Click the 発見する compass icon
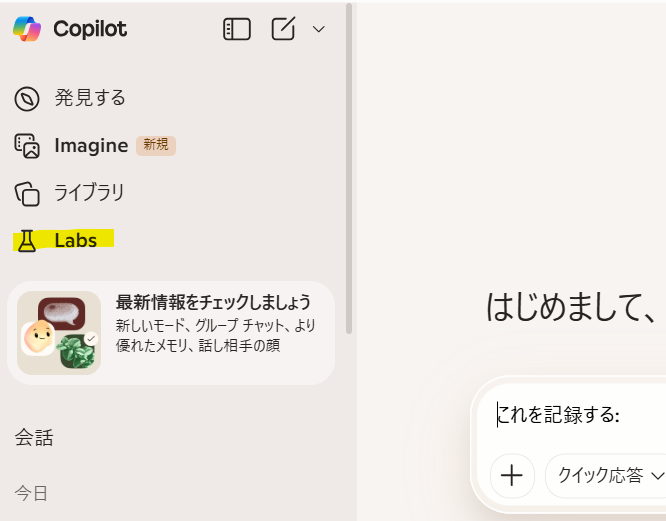666x521 pixels. 27,98
